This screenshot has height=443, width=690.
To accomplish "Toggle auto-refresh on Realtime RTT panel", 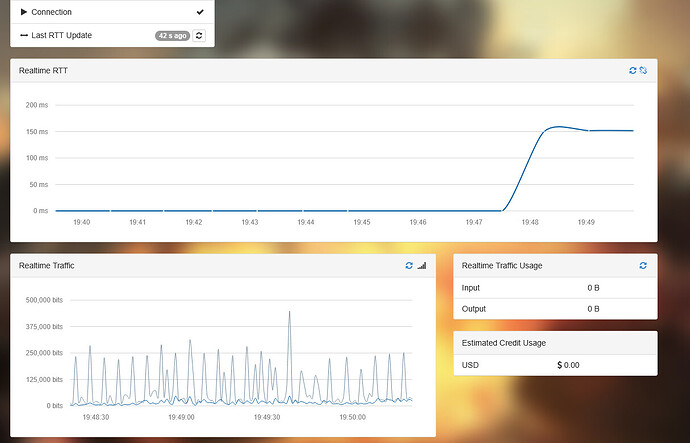I will 643,70.
